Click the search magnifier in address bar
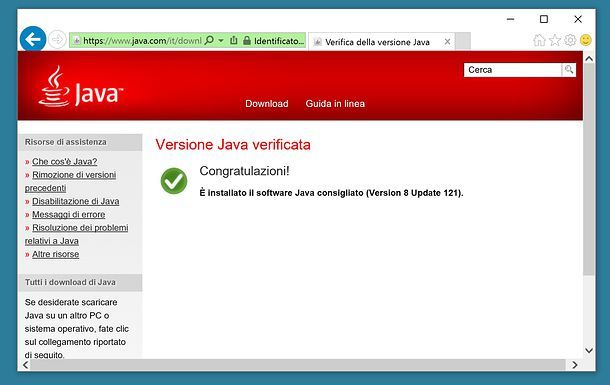The image size is (610, 385). click(209, 40)
